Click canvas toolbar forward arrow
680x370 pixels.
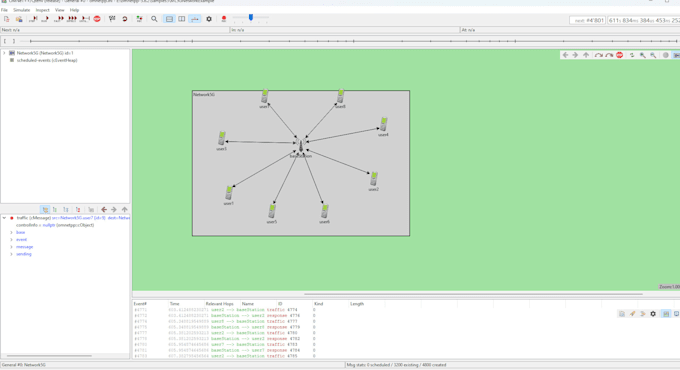pos(575,55)
